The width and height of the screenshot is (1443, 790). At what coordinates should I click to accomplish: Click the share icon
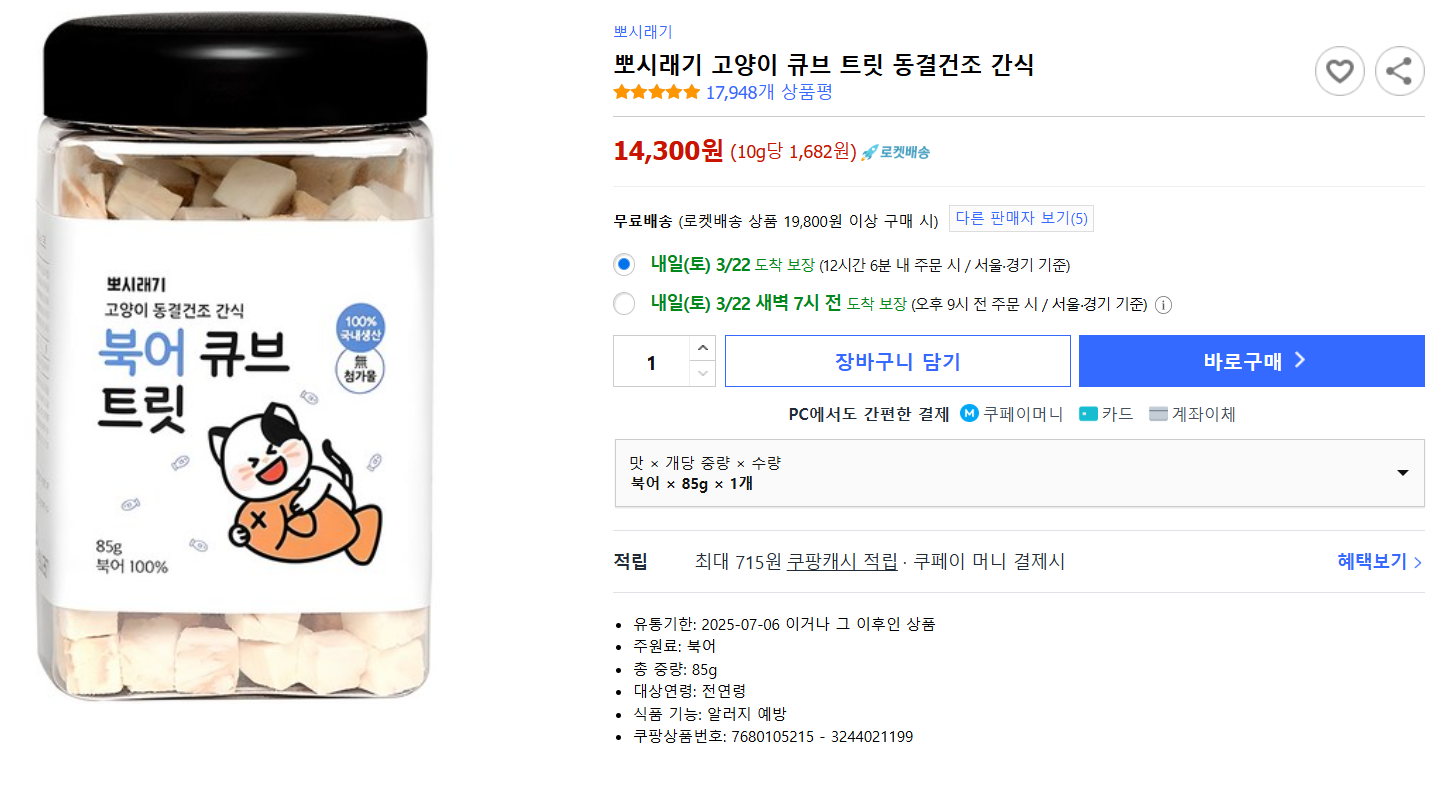tap(1399, 71)
